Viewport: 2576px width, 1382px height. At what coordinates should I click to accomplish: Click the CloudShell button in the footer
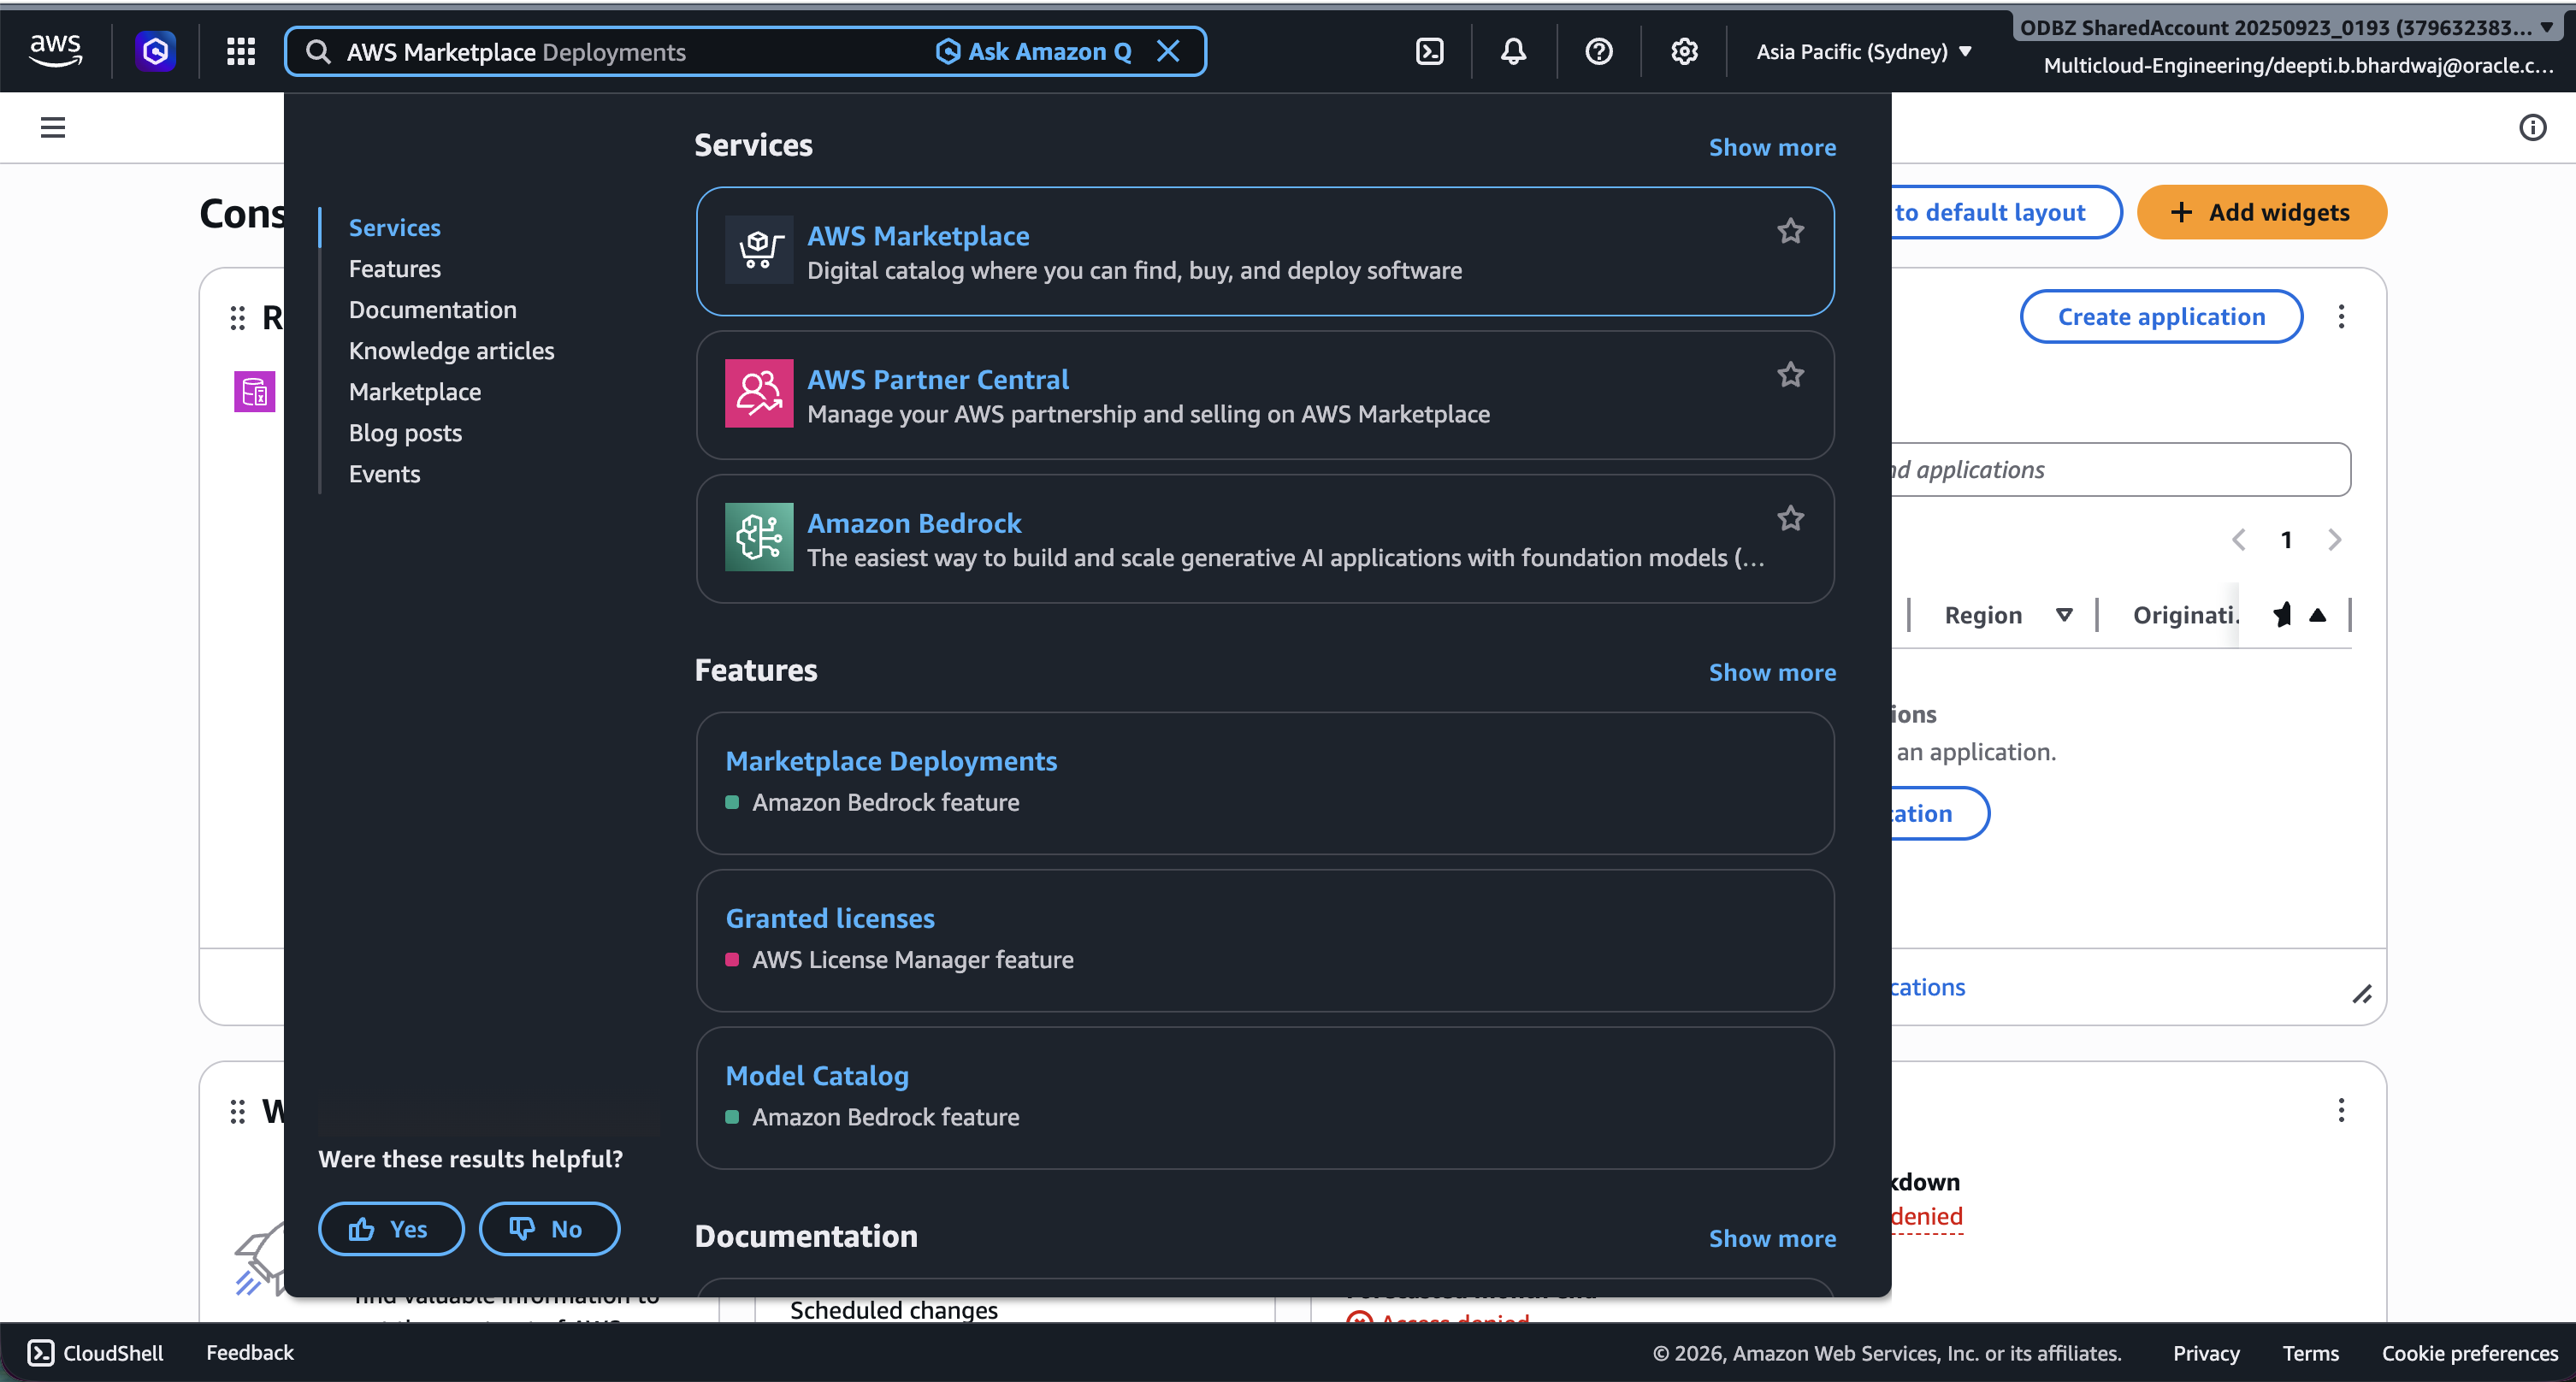click(x=95, y=1353)
